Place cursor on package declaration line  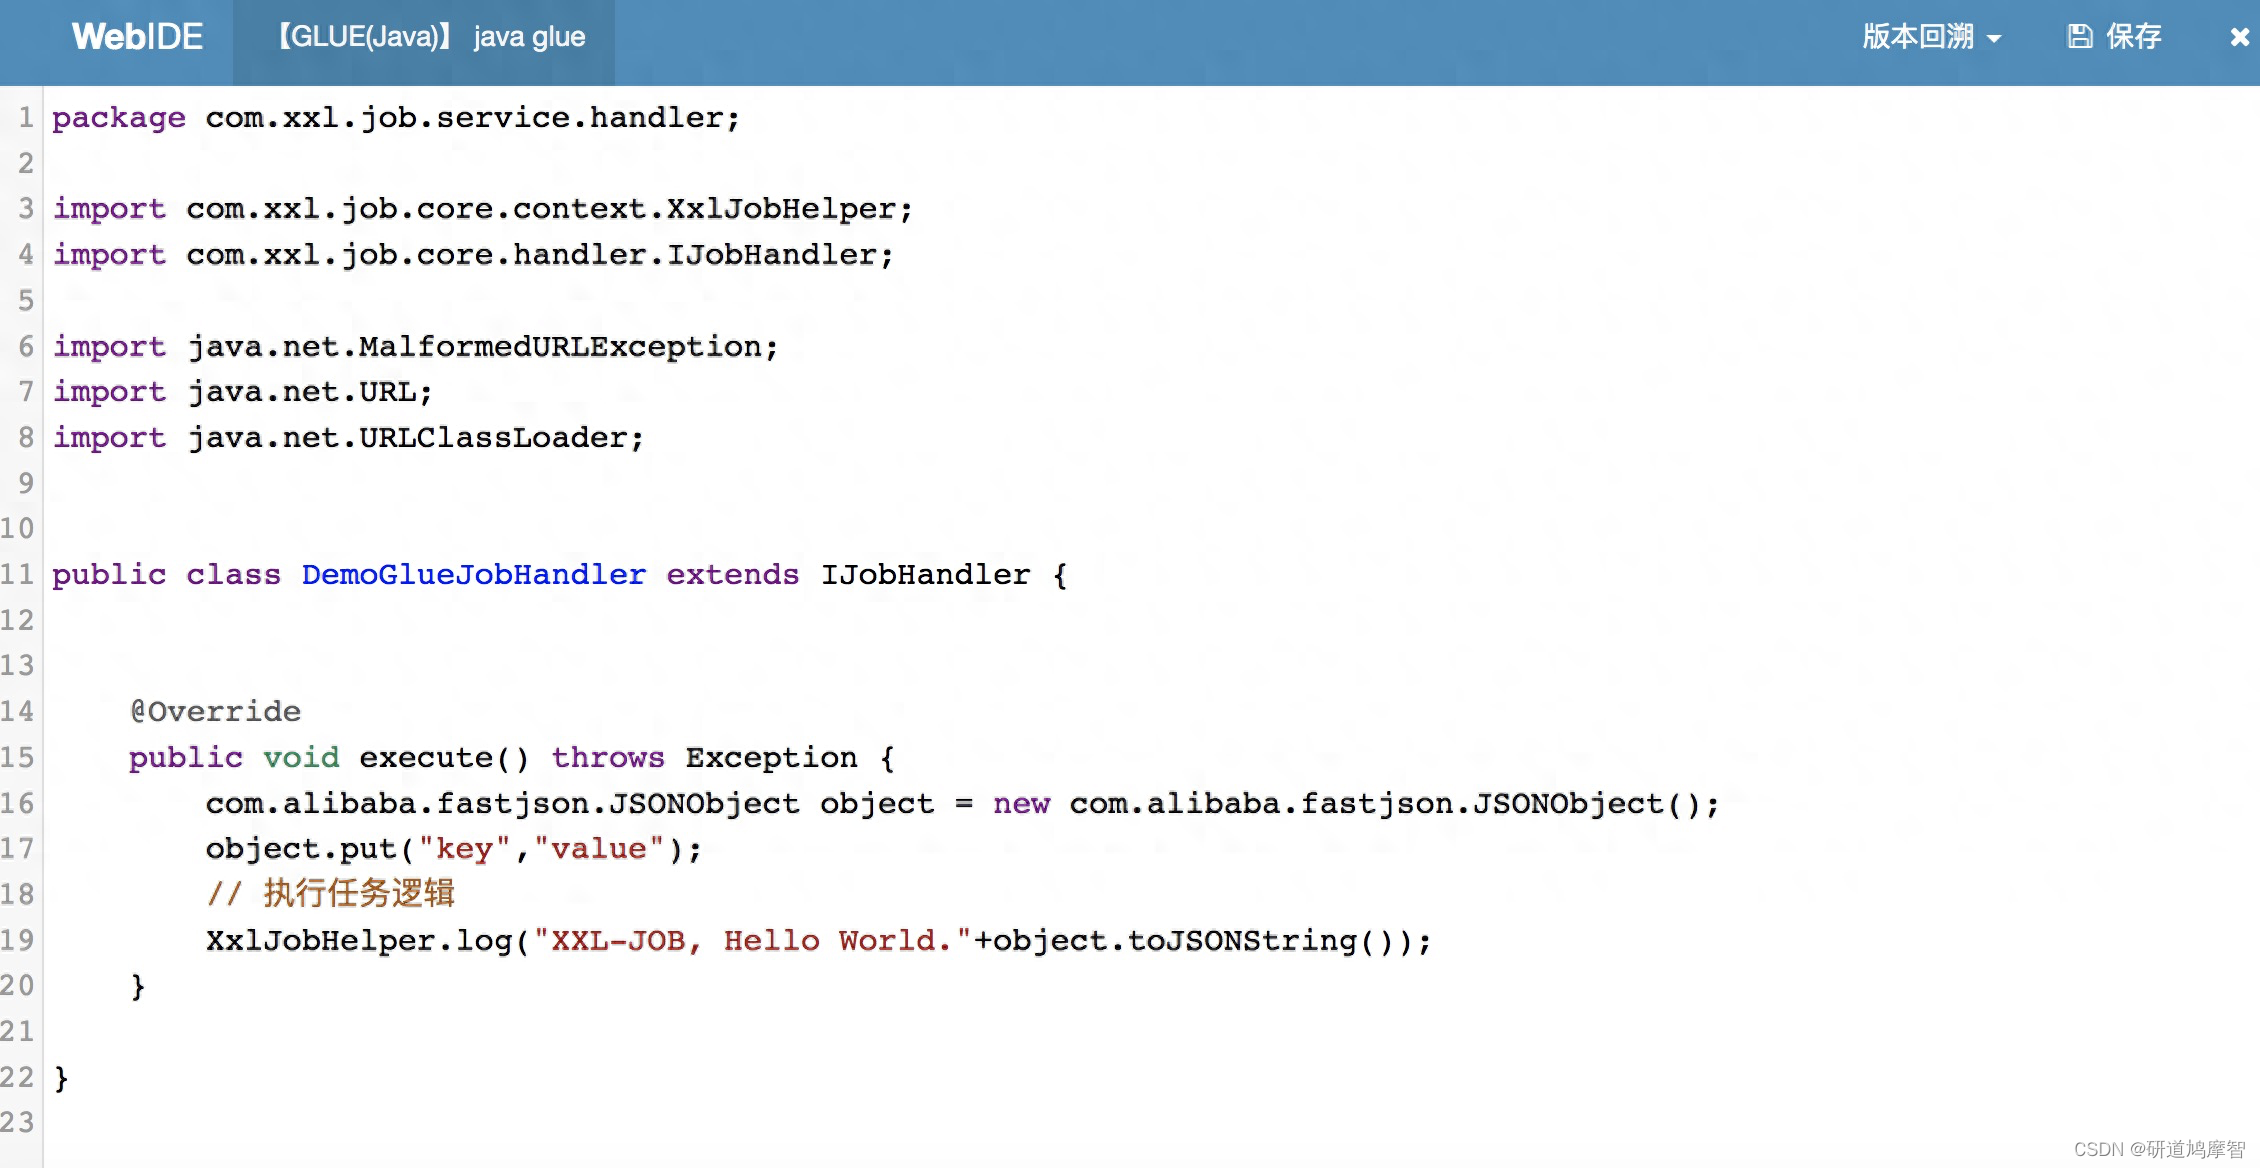[395, 118]
